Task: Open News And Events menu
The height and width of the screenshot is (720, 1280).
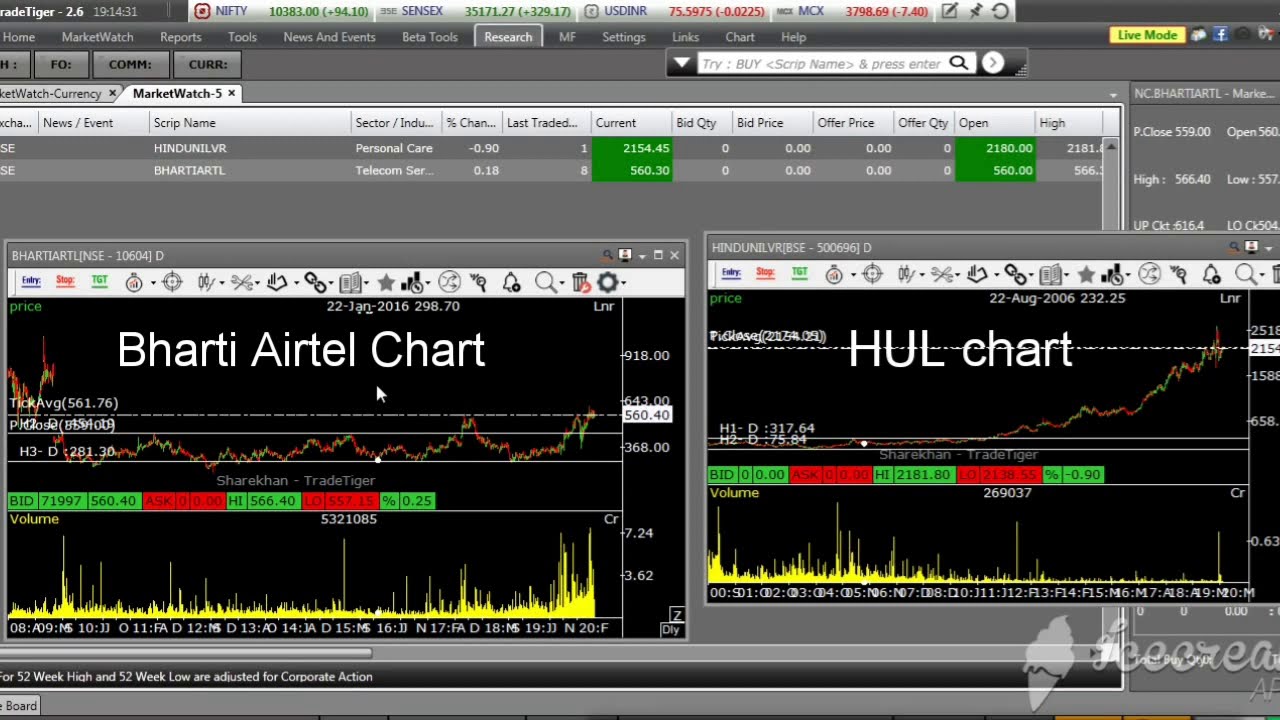Action: tap(329, 37)
